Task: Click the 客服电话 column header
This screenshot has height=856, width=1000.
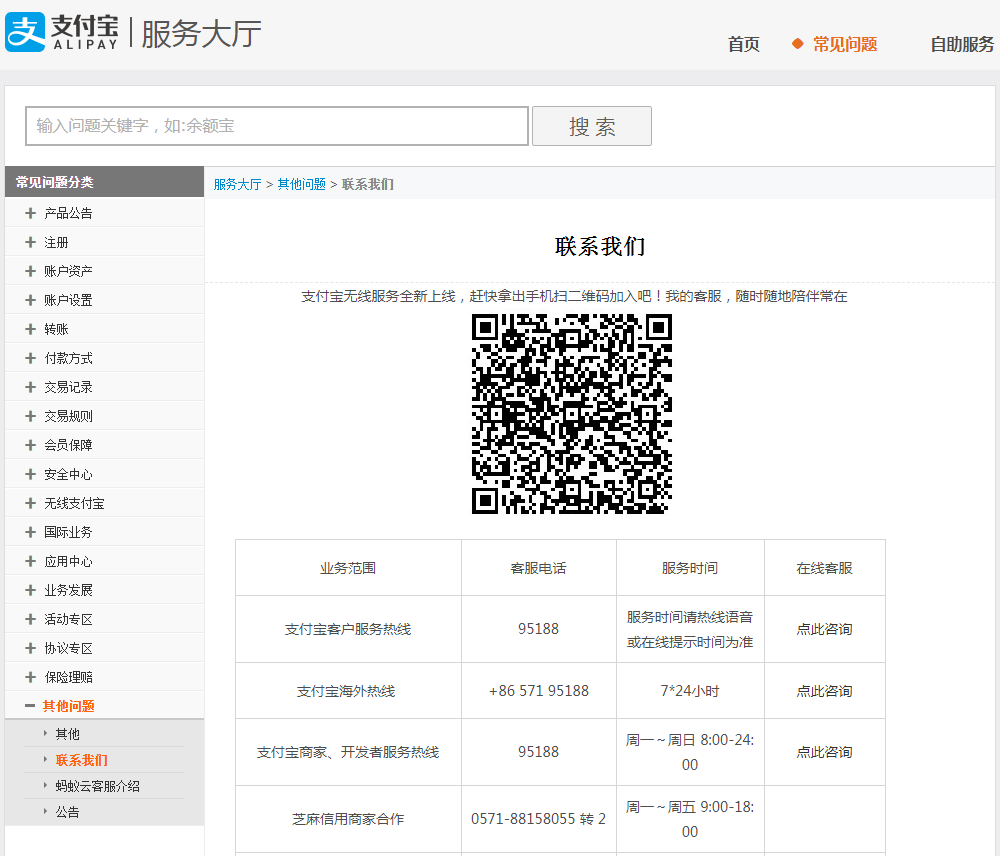Action: tap(538, 568)
